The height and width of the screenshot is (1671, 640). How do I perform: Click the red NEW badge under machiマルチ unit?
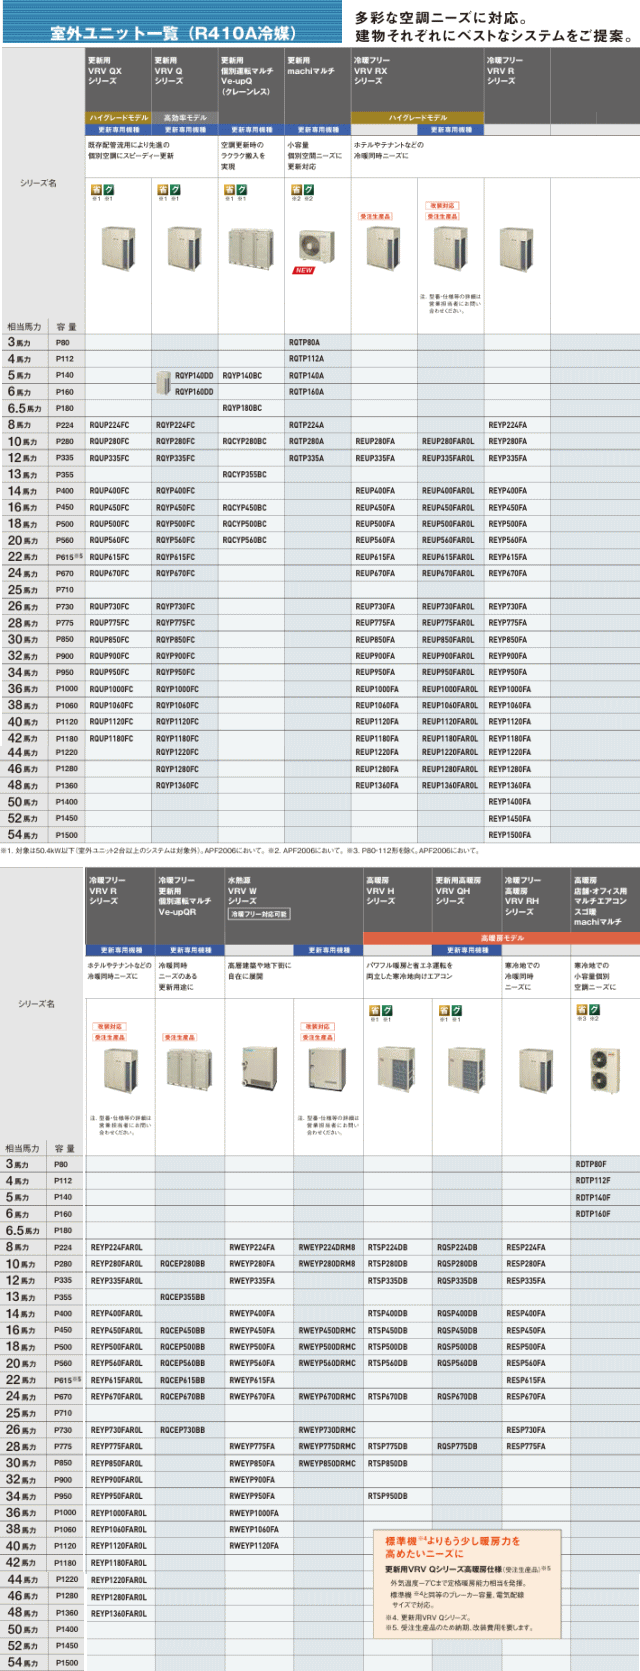(x=303, y=270)
